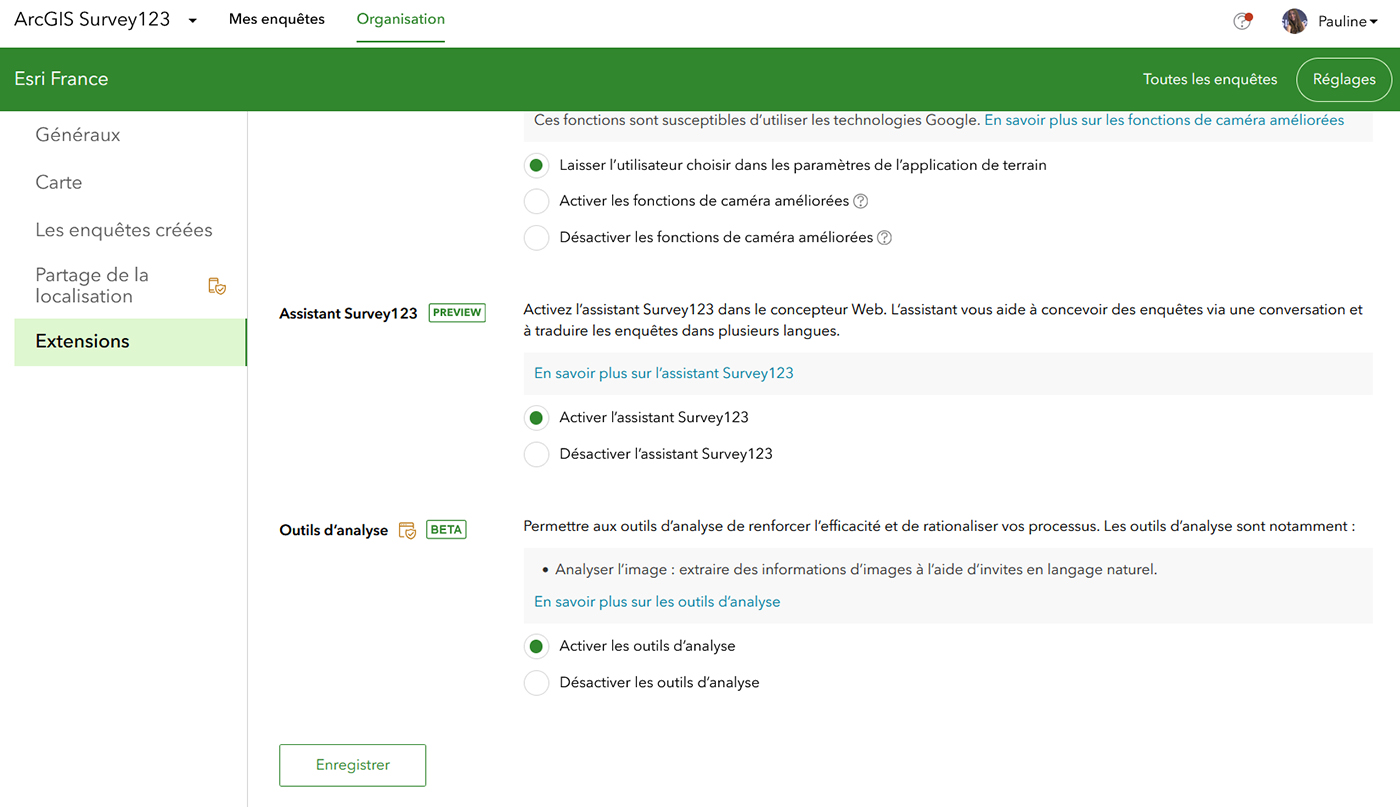Open the Pauline account dropdown
The image size is (1400, 807).
click(1347, 20)
